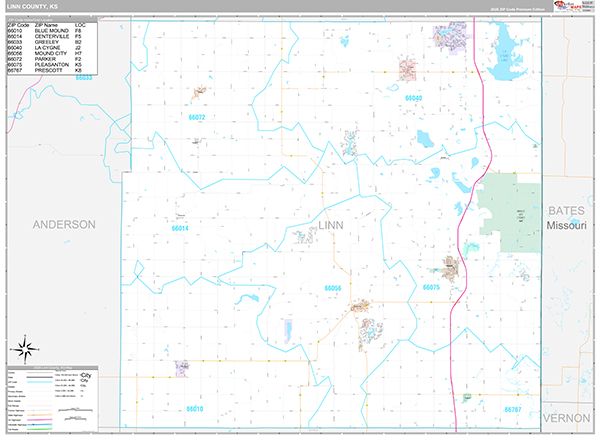The image size is (600, 435).
Task: Click the Pleasanton city area near 66075
Action: 450,268
